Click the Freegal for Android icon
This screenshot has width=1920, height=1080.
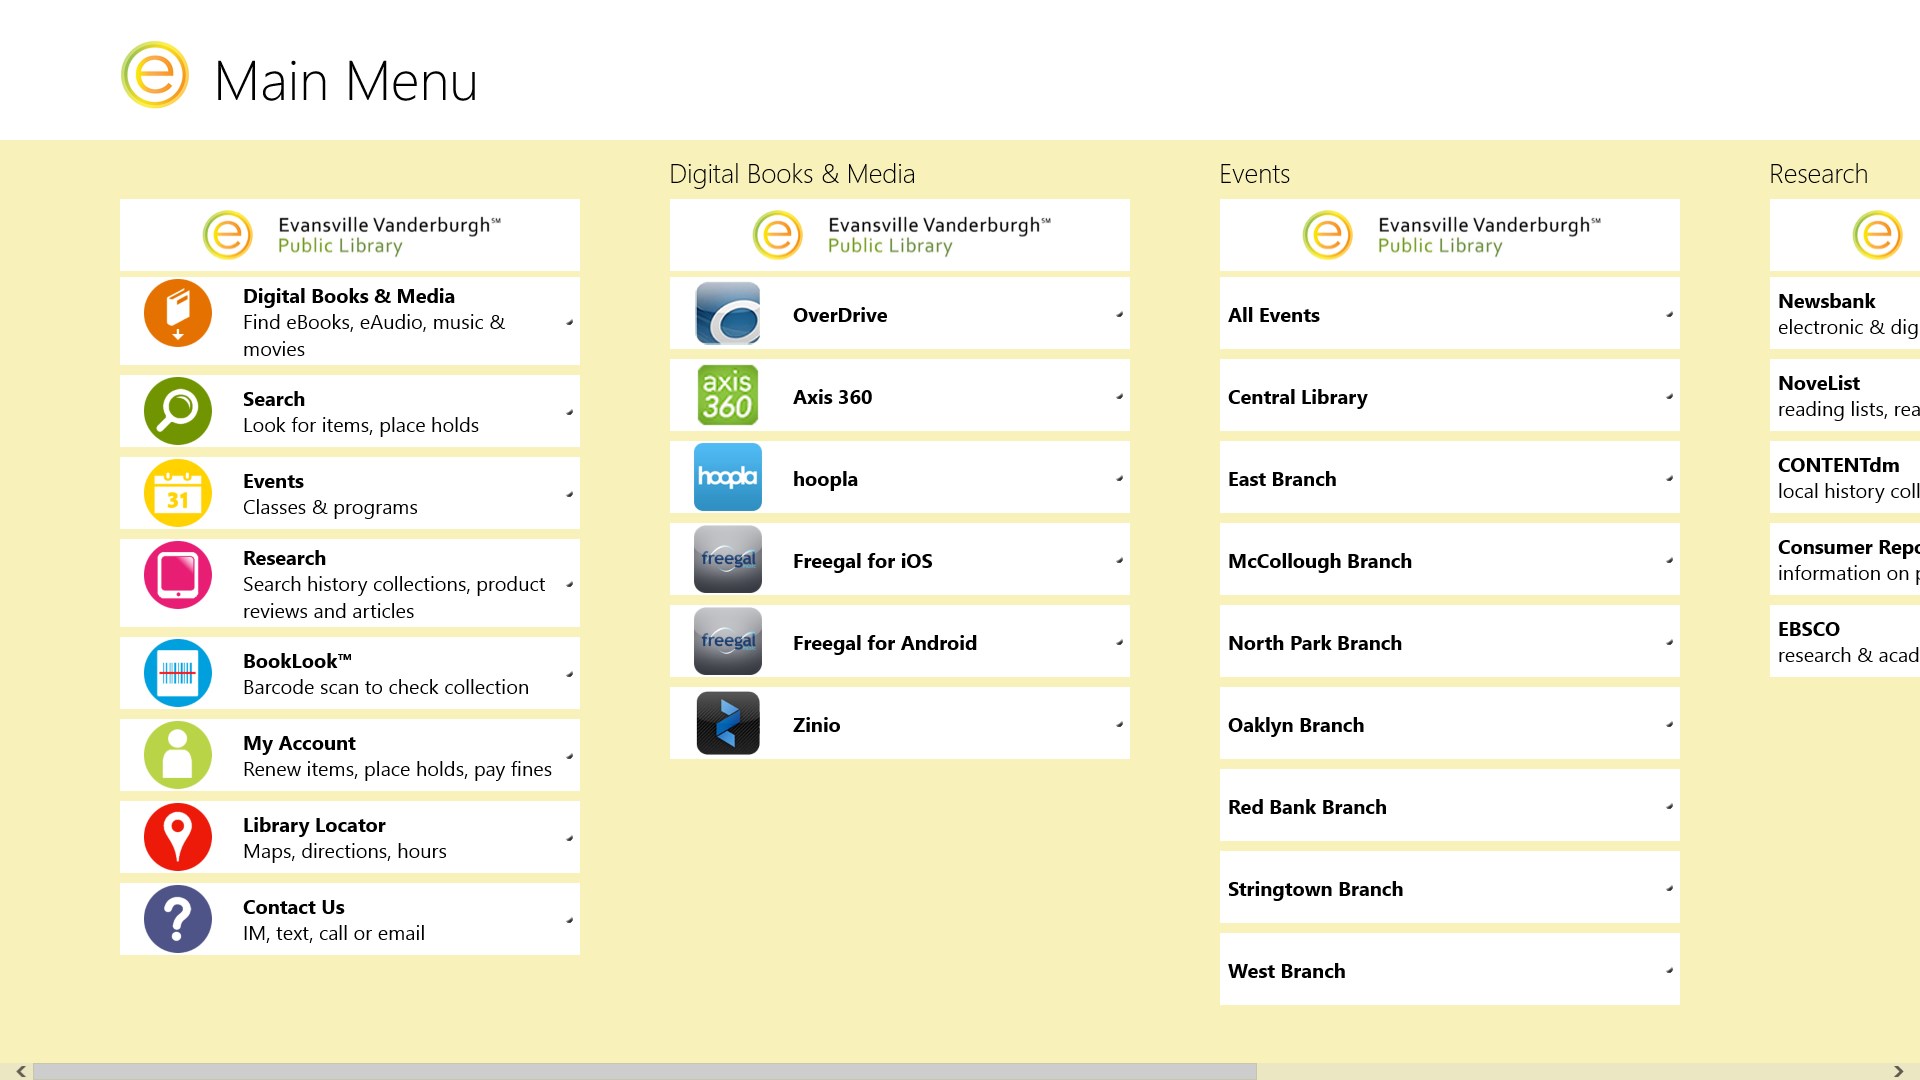pos(728,642)
